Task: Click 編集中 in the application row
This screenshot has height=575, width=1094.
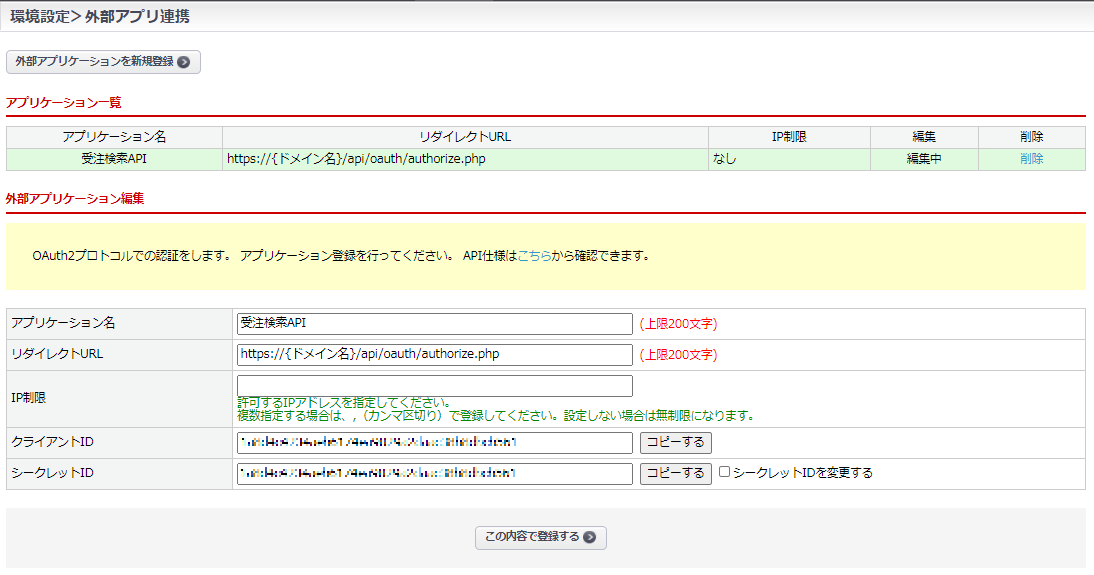Action: click(923, 159)
